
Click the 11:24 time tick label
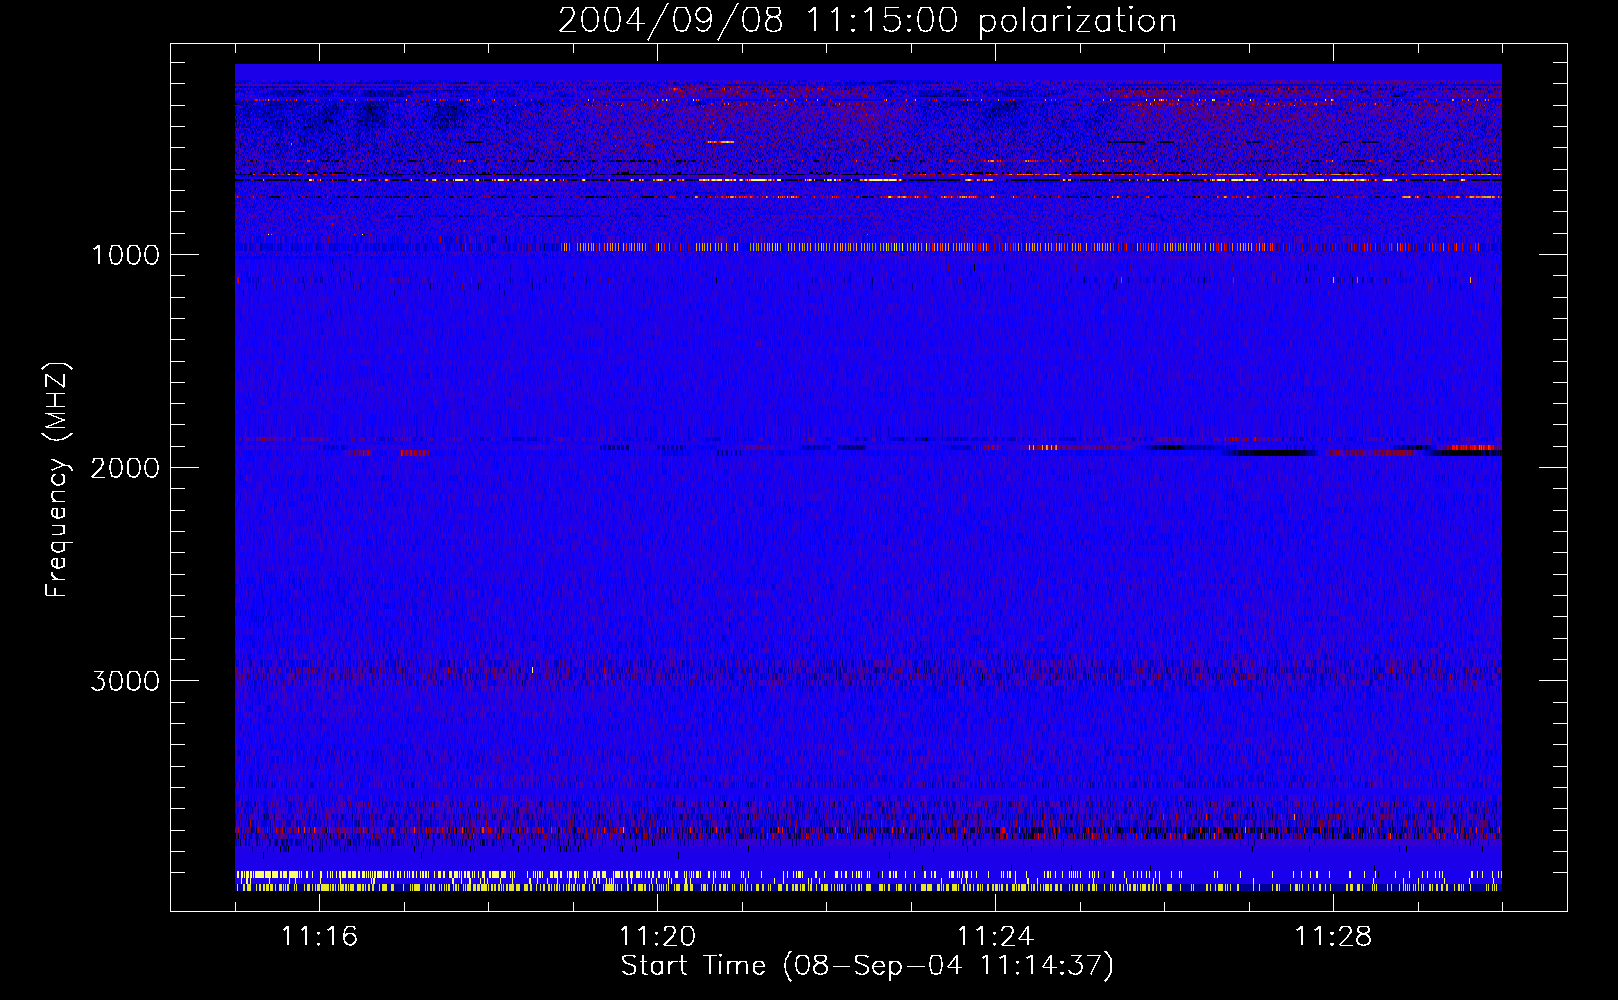[x=995, y=937]
